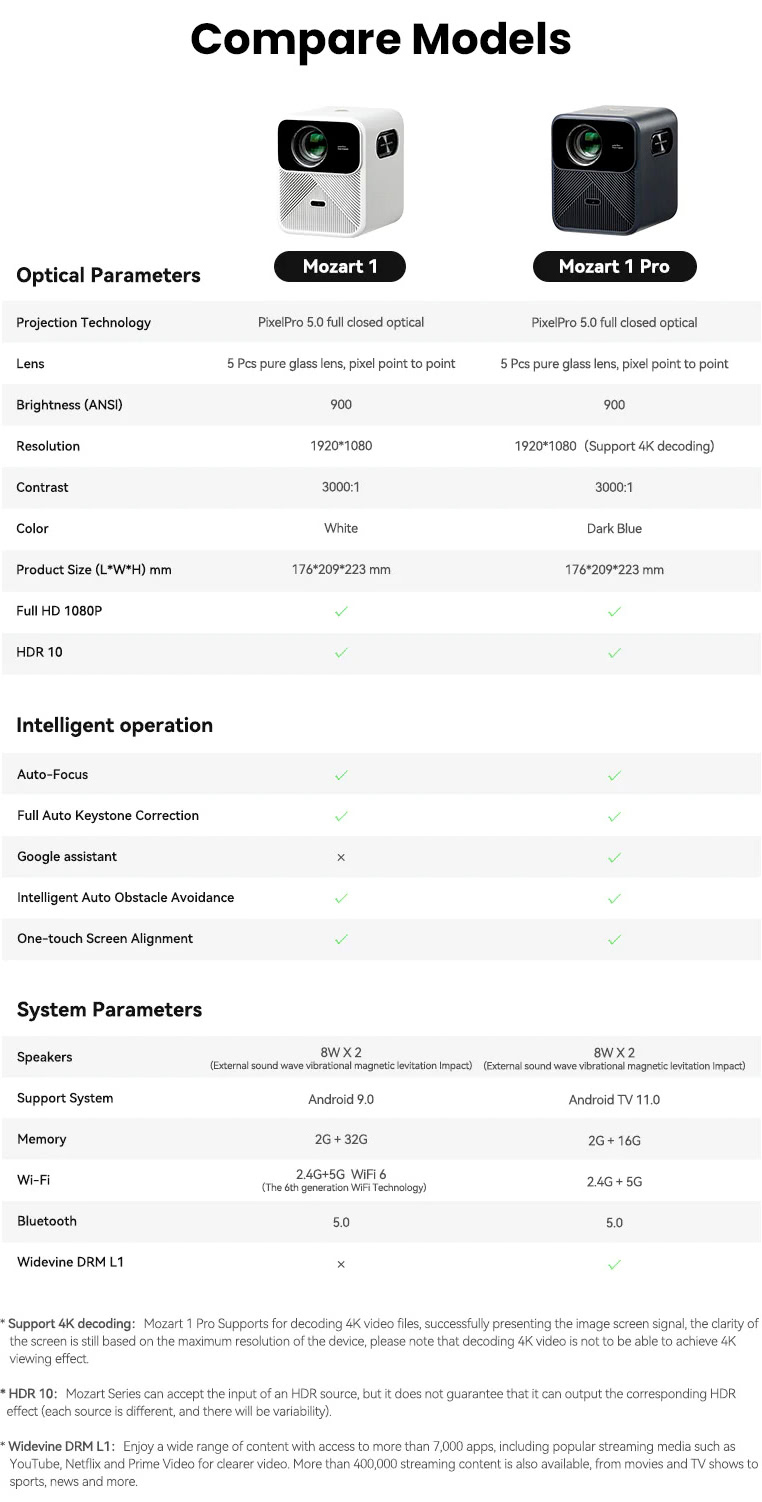The image size is (762, 1502).
Task: Click the Optical Parameters section heading
Action: point(108,275)
